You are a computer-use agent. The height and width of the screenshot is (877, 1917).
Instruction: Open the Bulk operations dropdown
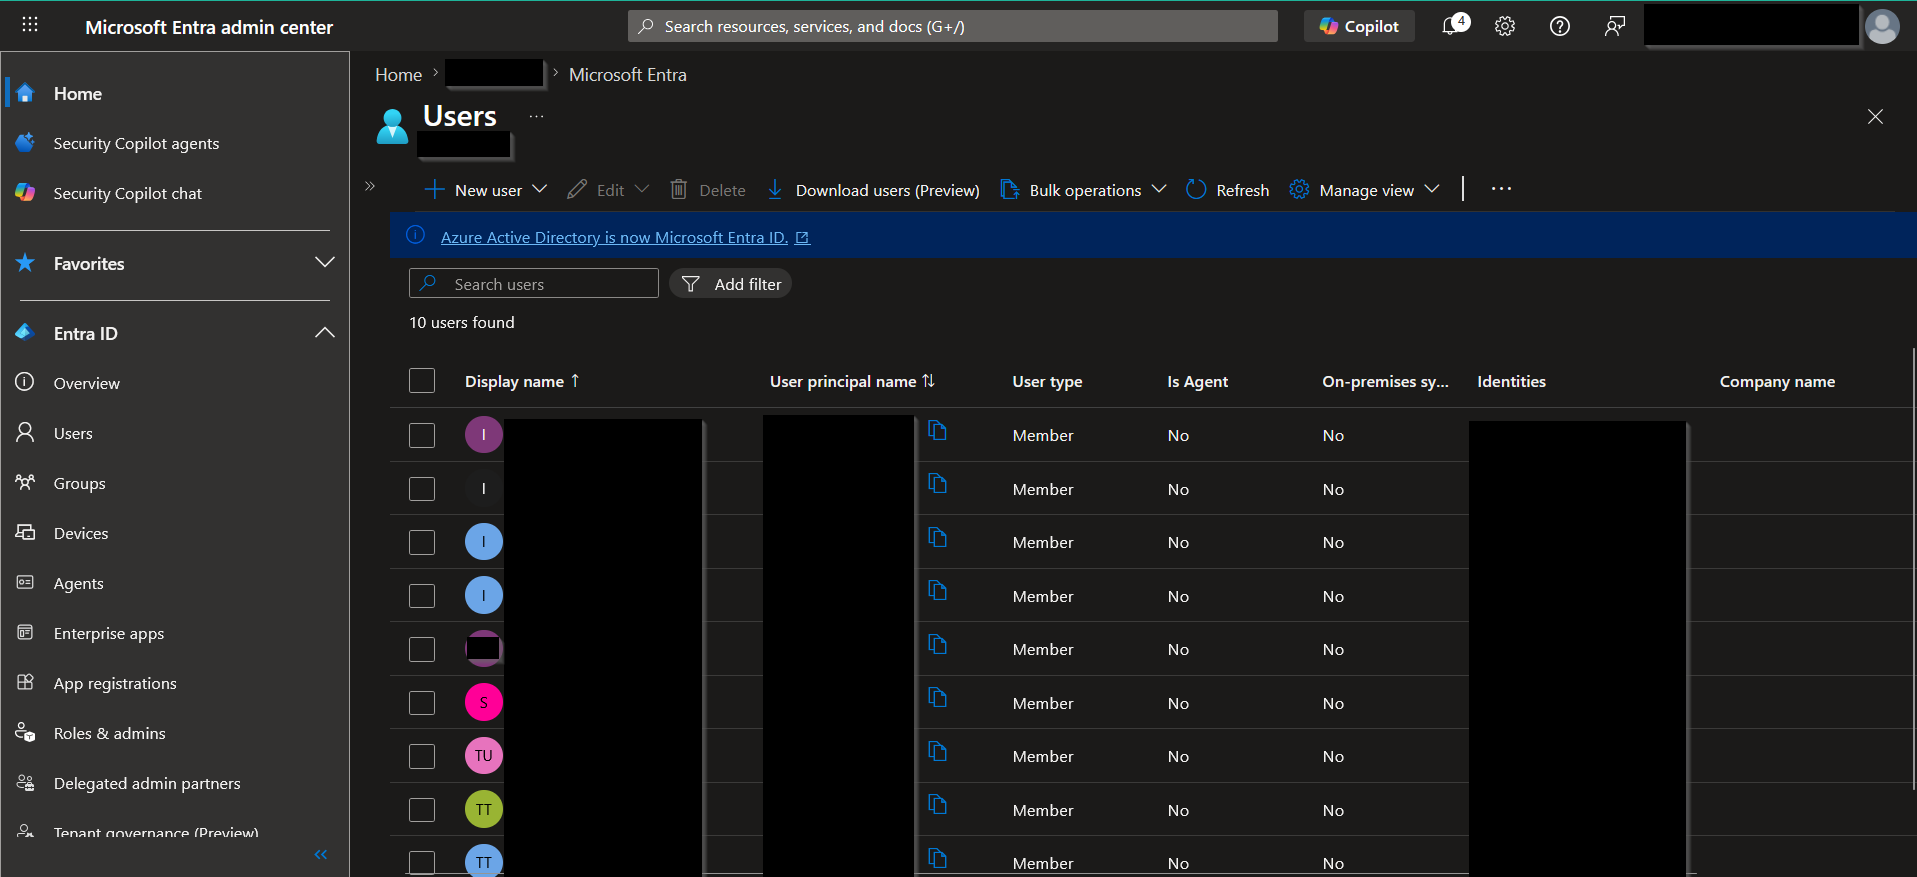[1083, 190]
